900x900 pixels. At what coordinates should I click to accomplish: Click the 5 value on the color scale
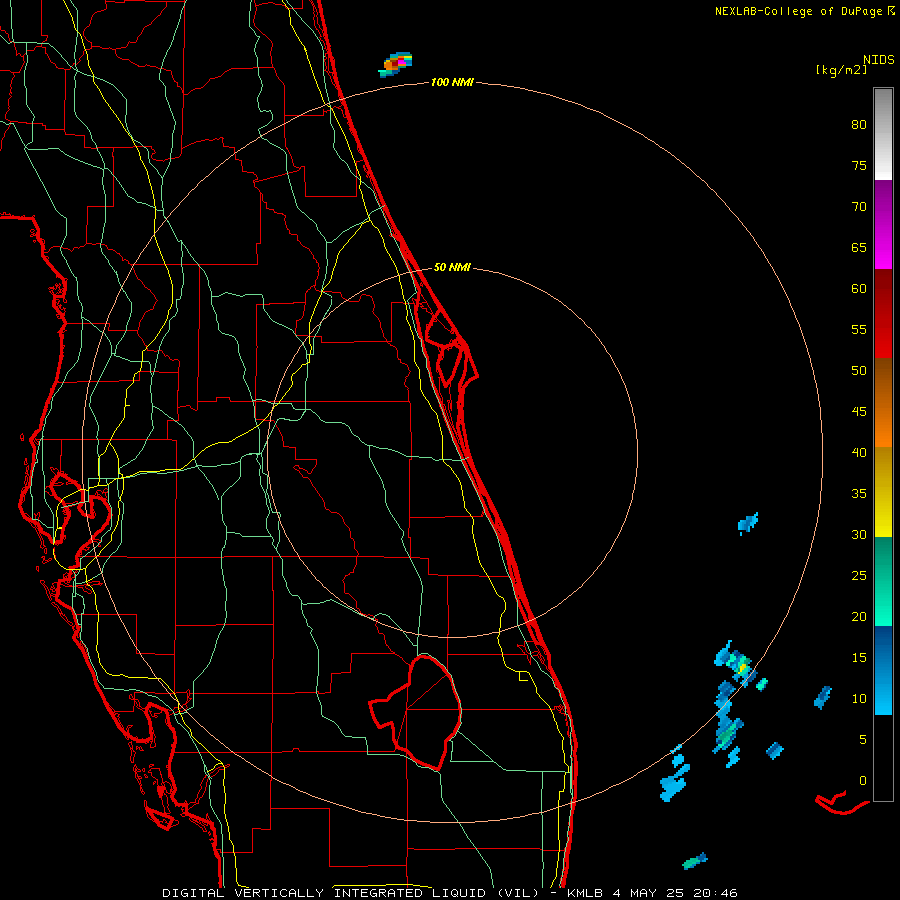click(863, 740)
